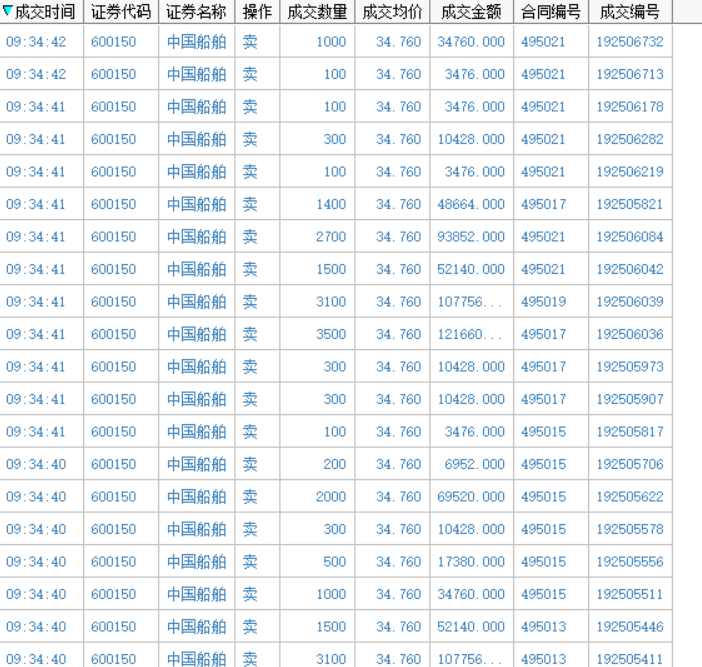The image size is (702, 667).
Task: Click quantity 3500 cell
Action: [331, 334]
